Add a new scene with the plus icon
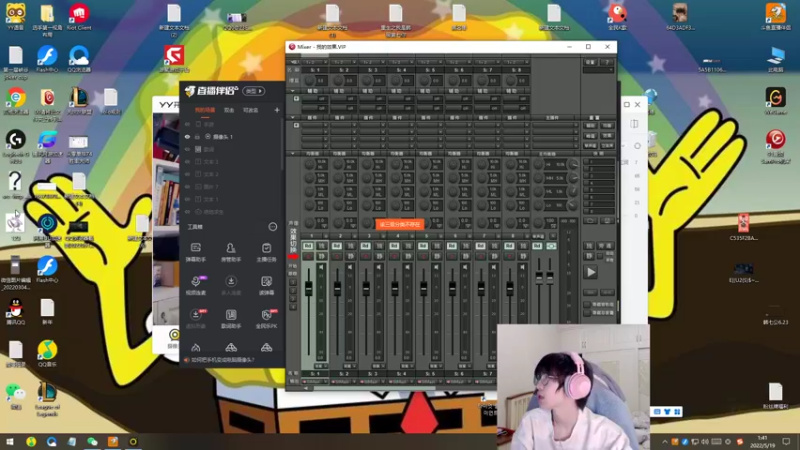This screenshot has width=800, height=450. [x=277, y=110]
